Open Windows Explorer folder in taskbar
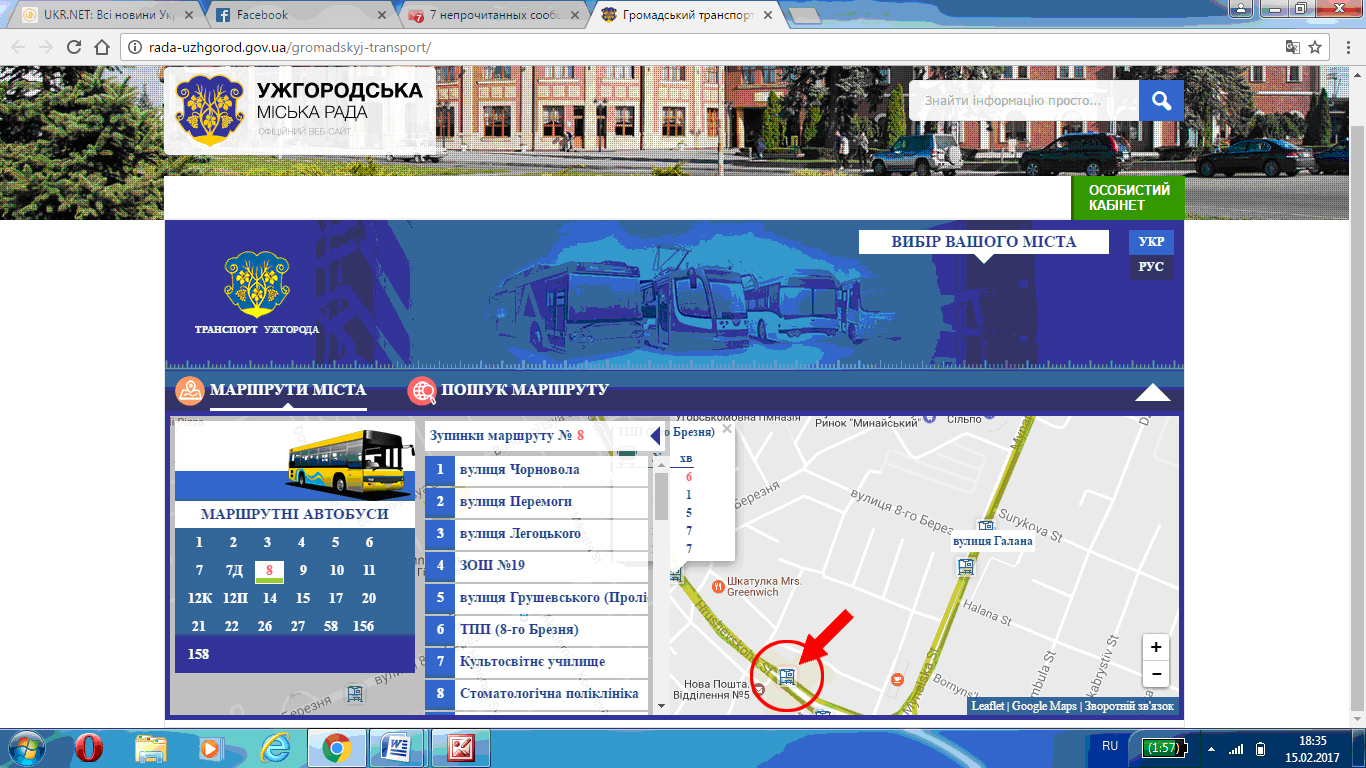Screen dimensions: 1366x768 (x=150, y=748)
